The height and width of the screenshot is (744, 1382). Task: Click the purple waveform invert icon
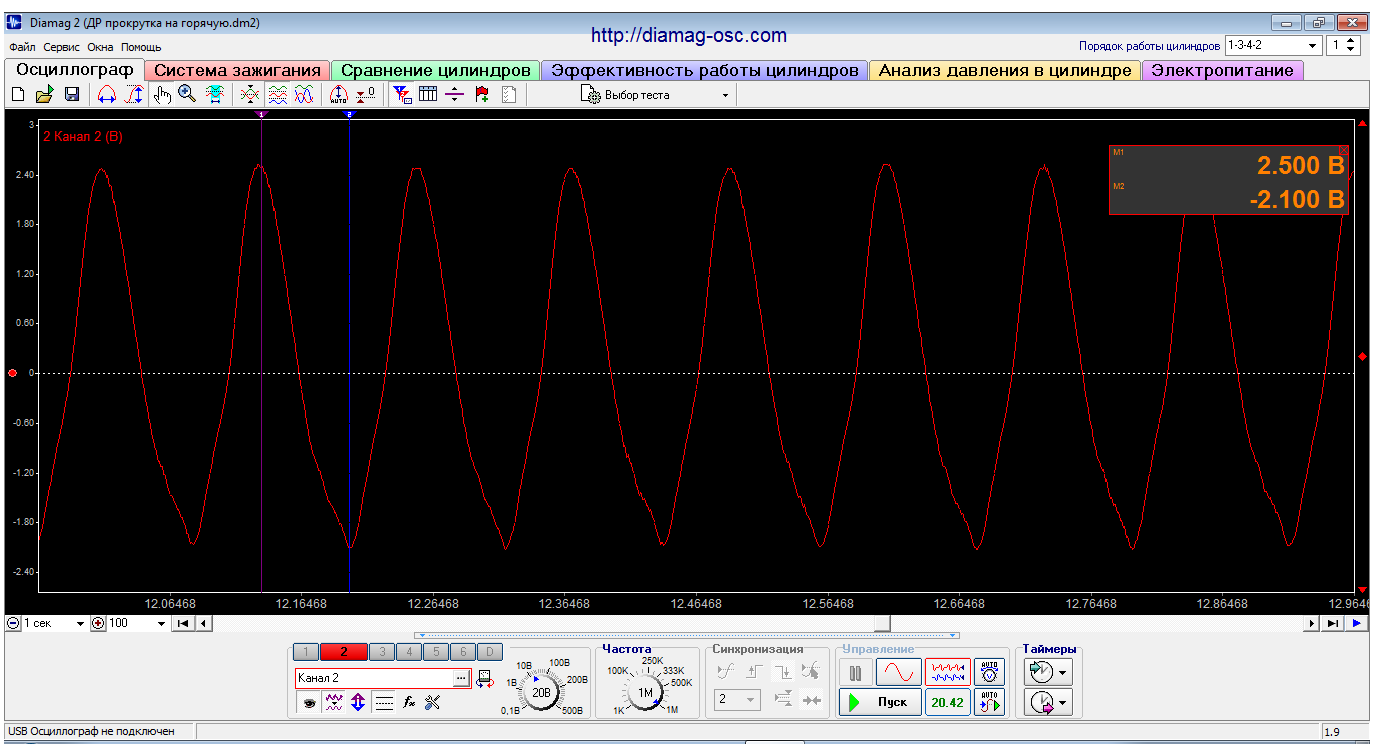click(335, 703)
